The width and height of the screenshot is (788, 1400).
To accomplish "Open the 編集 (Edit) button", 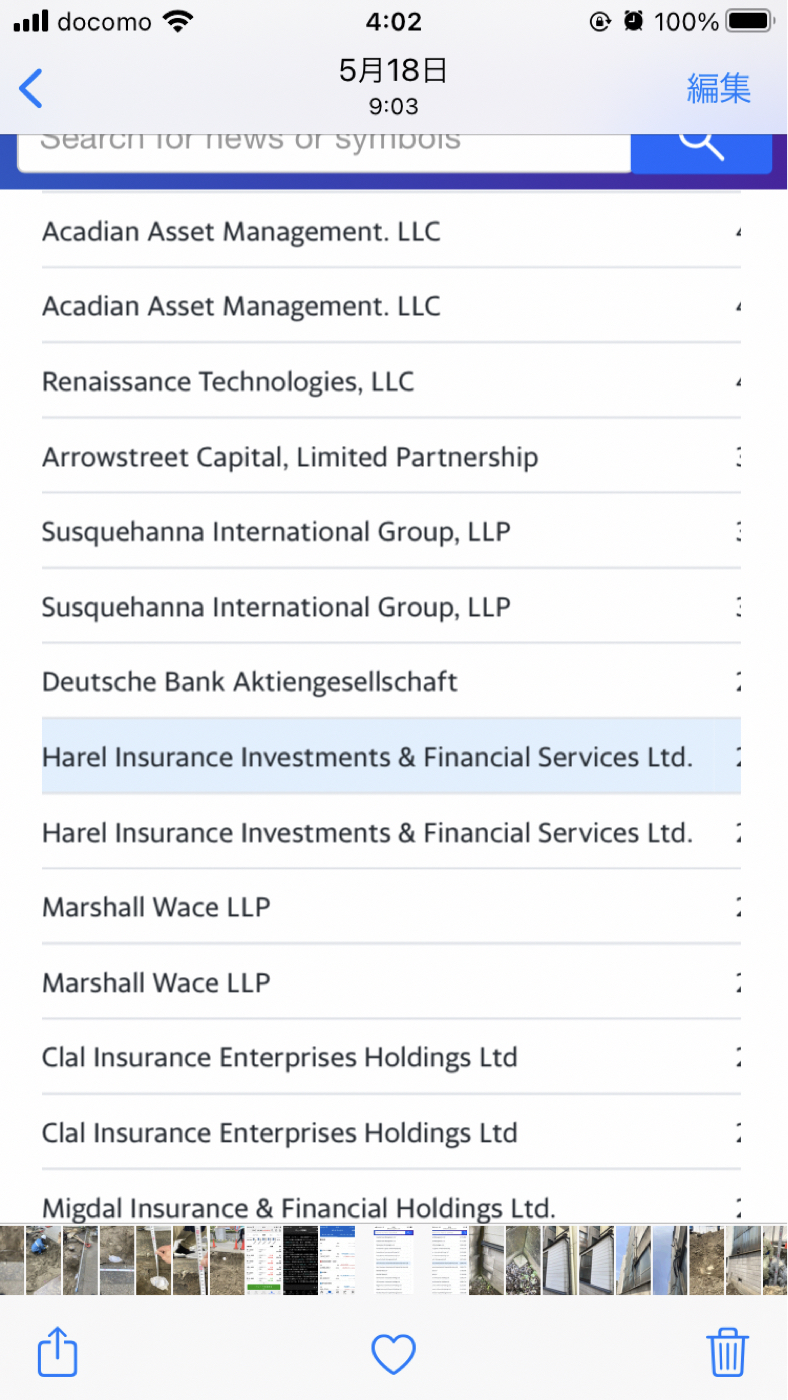I will [718, 89].
